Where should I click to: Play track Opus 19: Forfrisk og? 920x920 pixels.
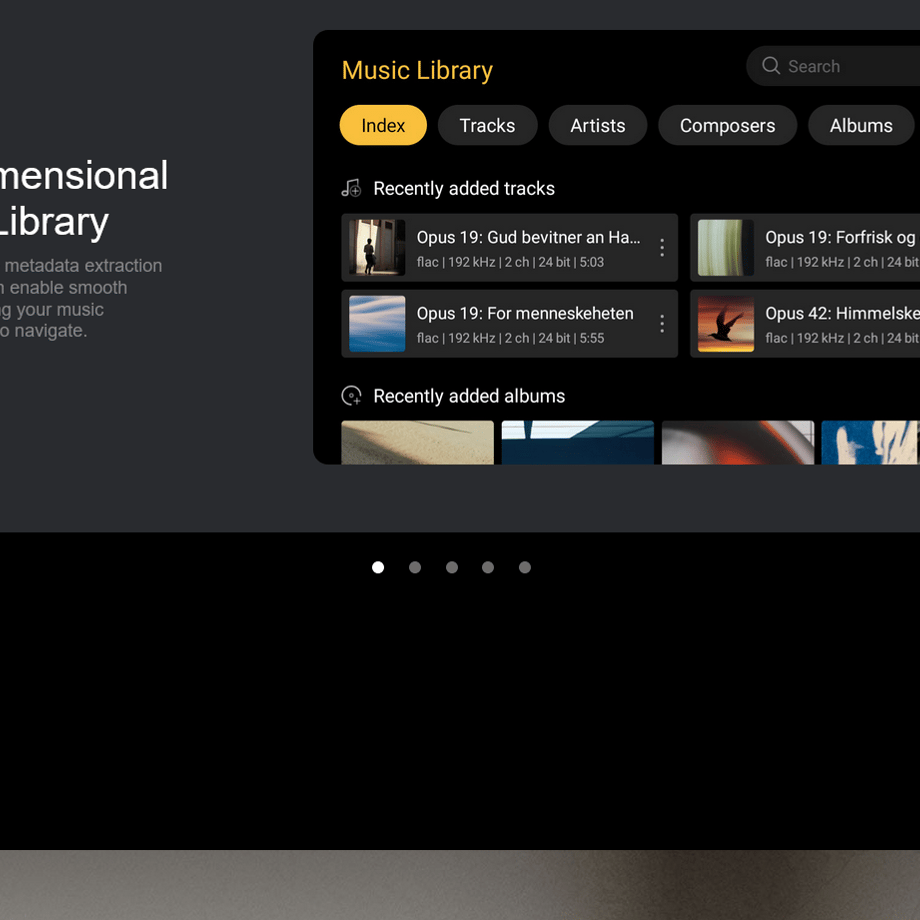click(805, 248)
